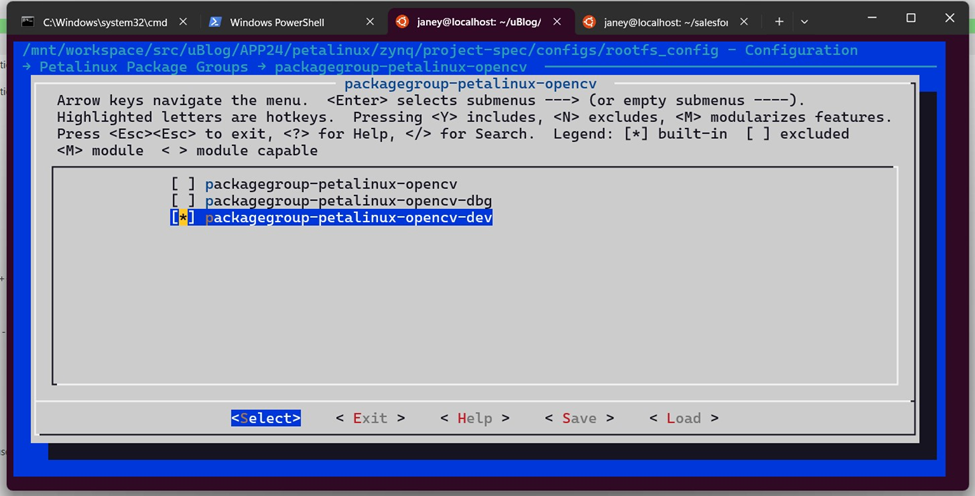
Task: Open the < Help > button
Action: (475, 418)
